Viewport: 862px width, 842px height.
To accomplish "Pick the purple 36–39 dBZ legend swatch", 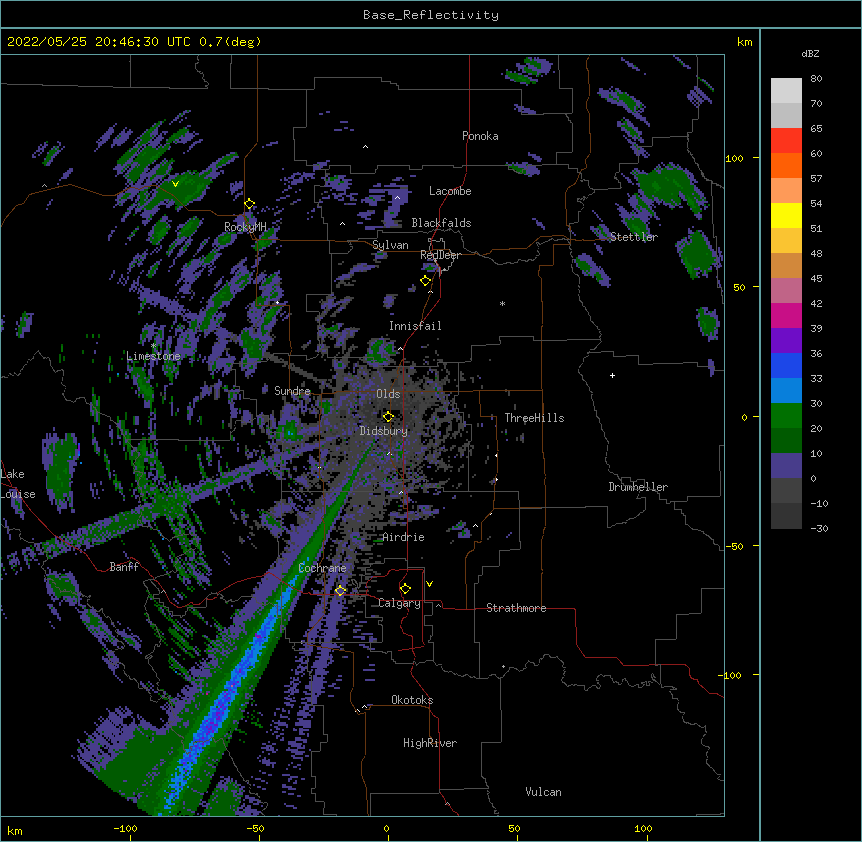I will coord(786,341).
